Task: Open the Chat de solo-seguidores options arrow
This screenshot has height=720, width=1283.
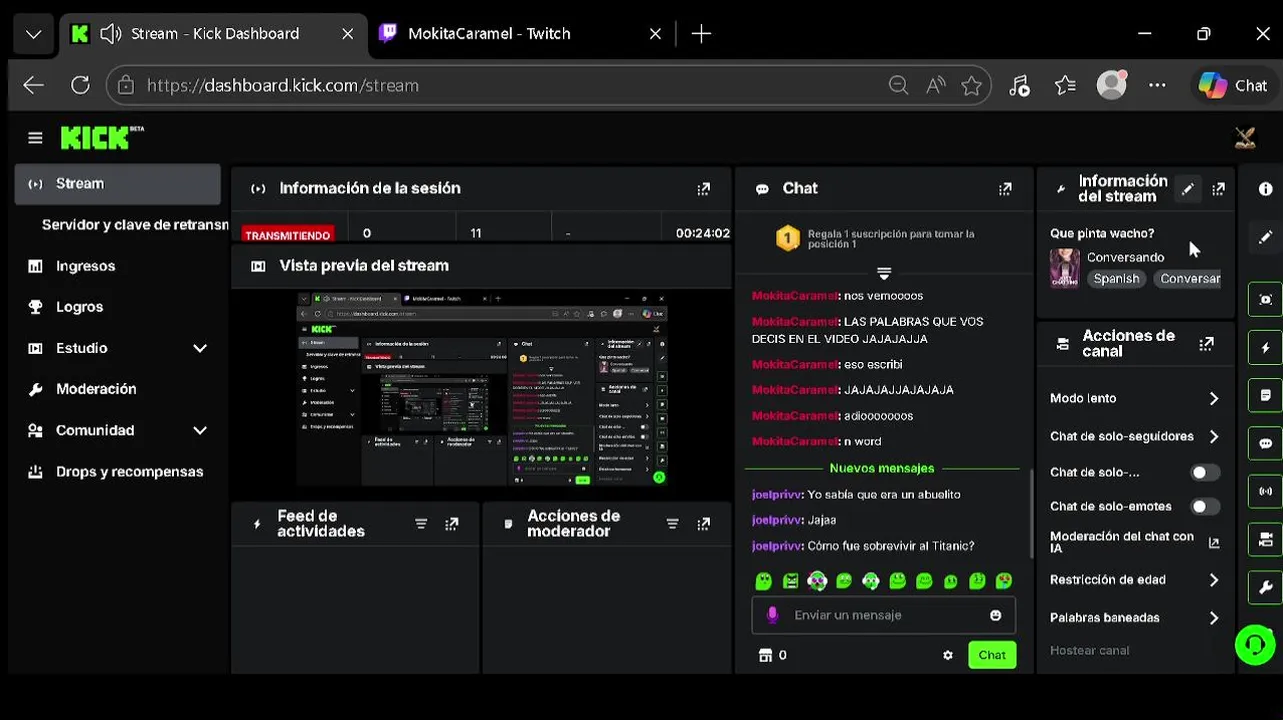Action: click(1214, 436)
